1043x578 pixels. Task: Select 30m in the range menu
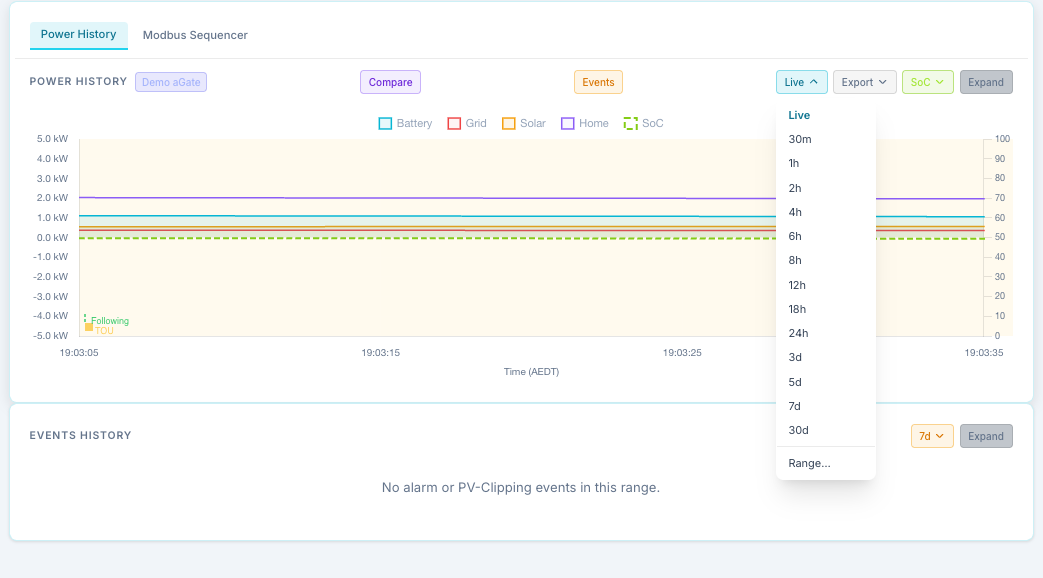pyautogui.click(x=825, y=139)
